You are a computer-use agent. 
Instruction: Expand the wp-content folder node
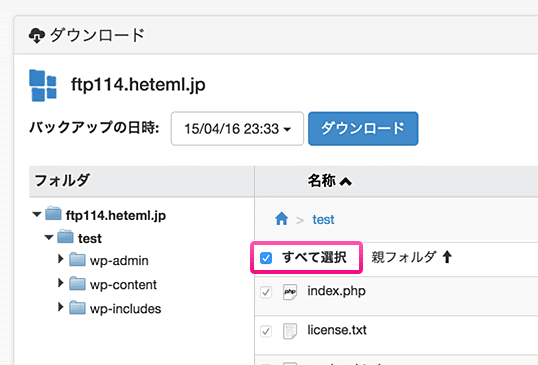tap(61, 283)
